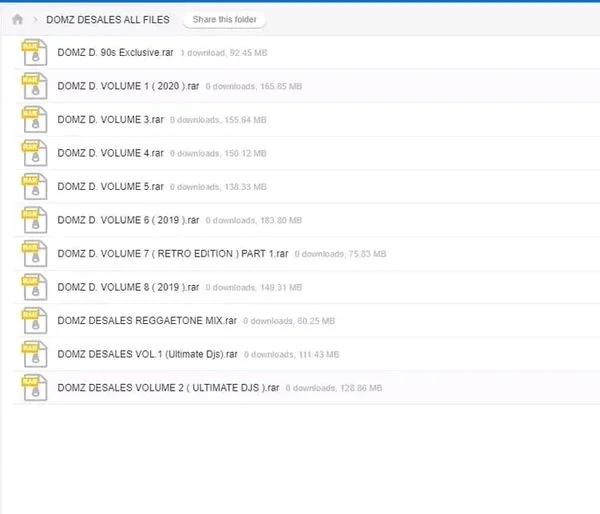
Task: Click '0 downloads, 155.64 MB' text
Action: pos(218,120)
